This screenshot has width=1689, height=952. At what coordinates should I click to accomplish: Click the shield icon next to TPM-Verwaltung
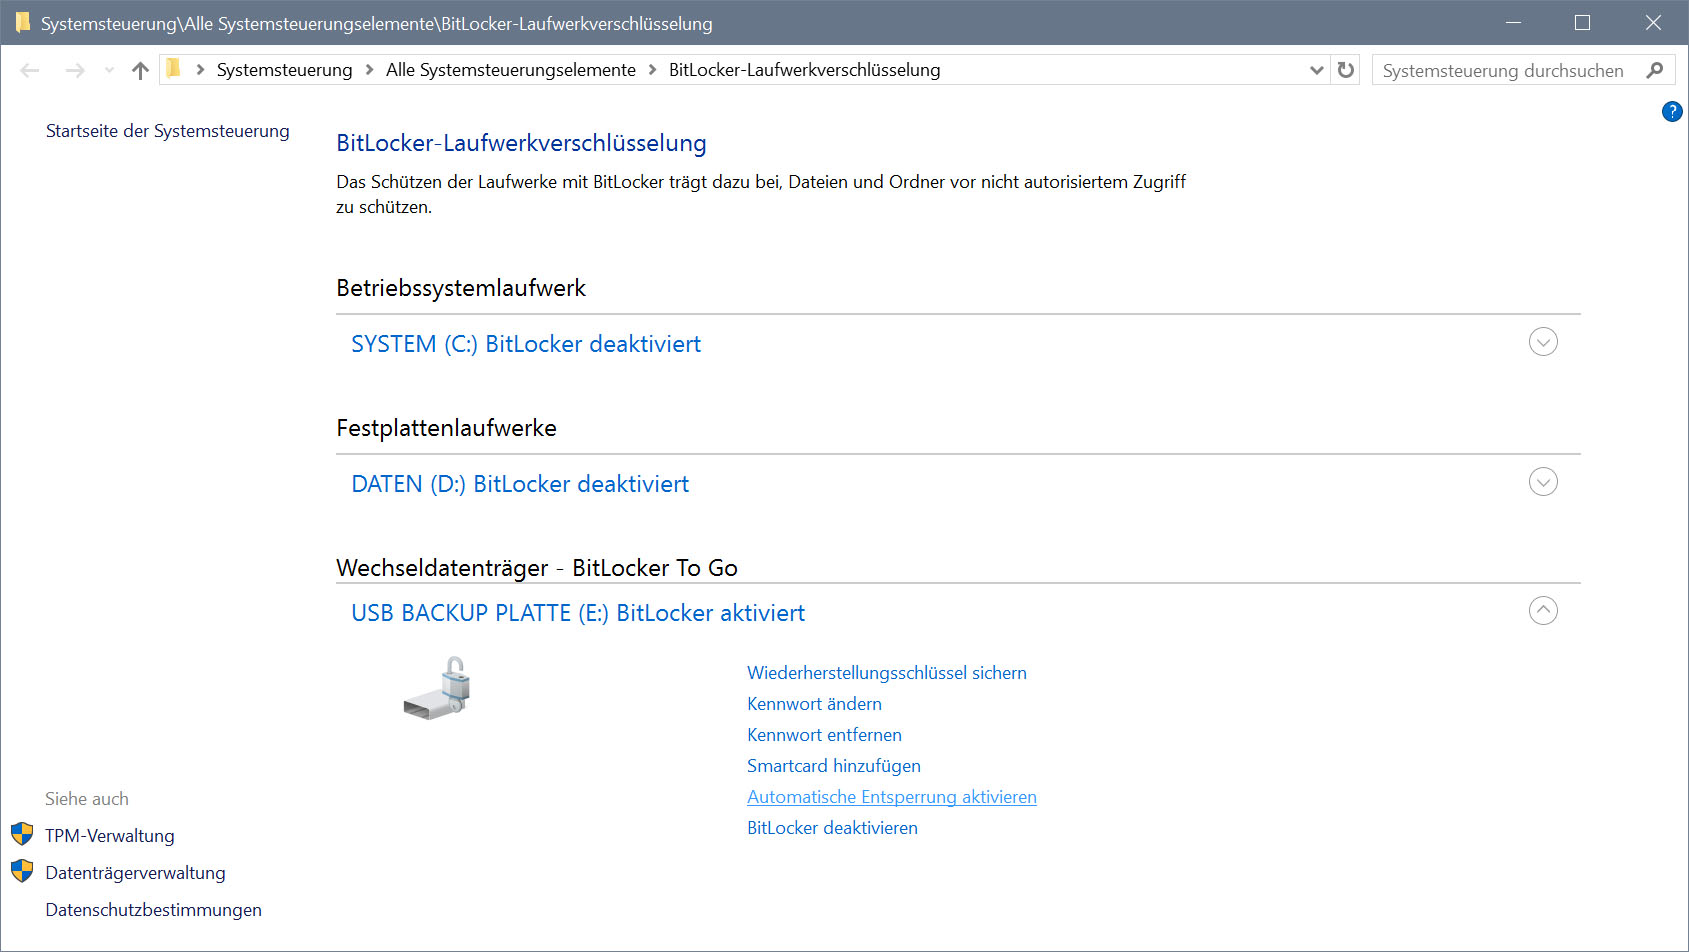(x=22, y=834)
